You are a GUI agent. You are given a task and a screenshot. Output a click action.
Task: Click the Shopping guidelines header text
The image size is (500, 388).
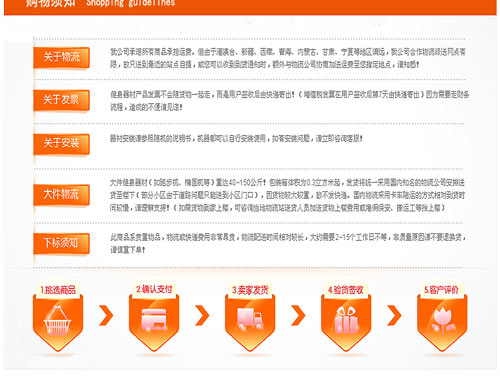click(x=131, y=3)
